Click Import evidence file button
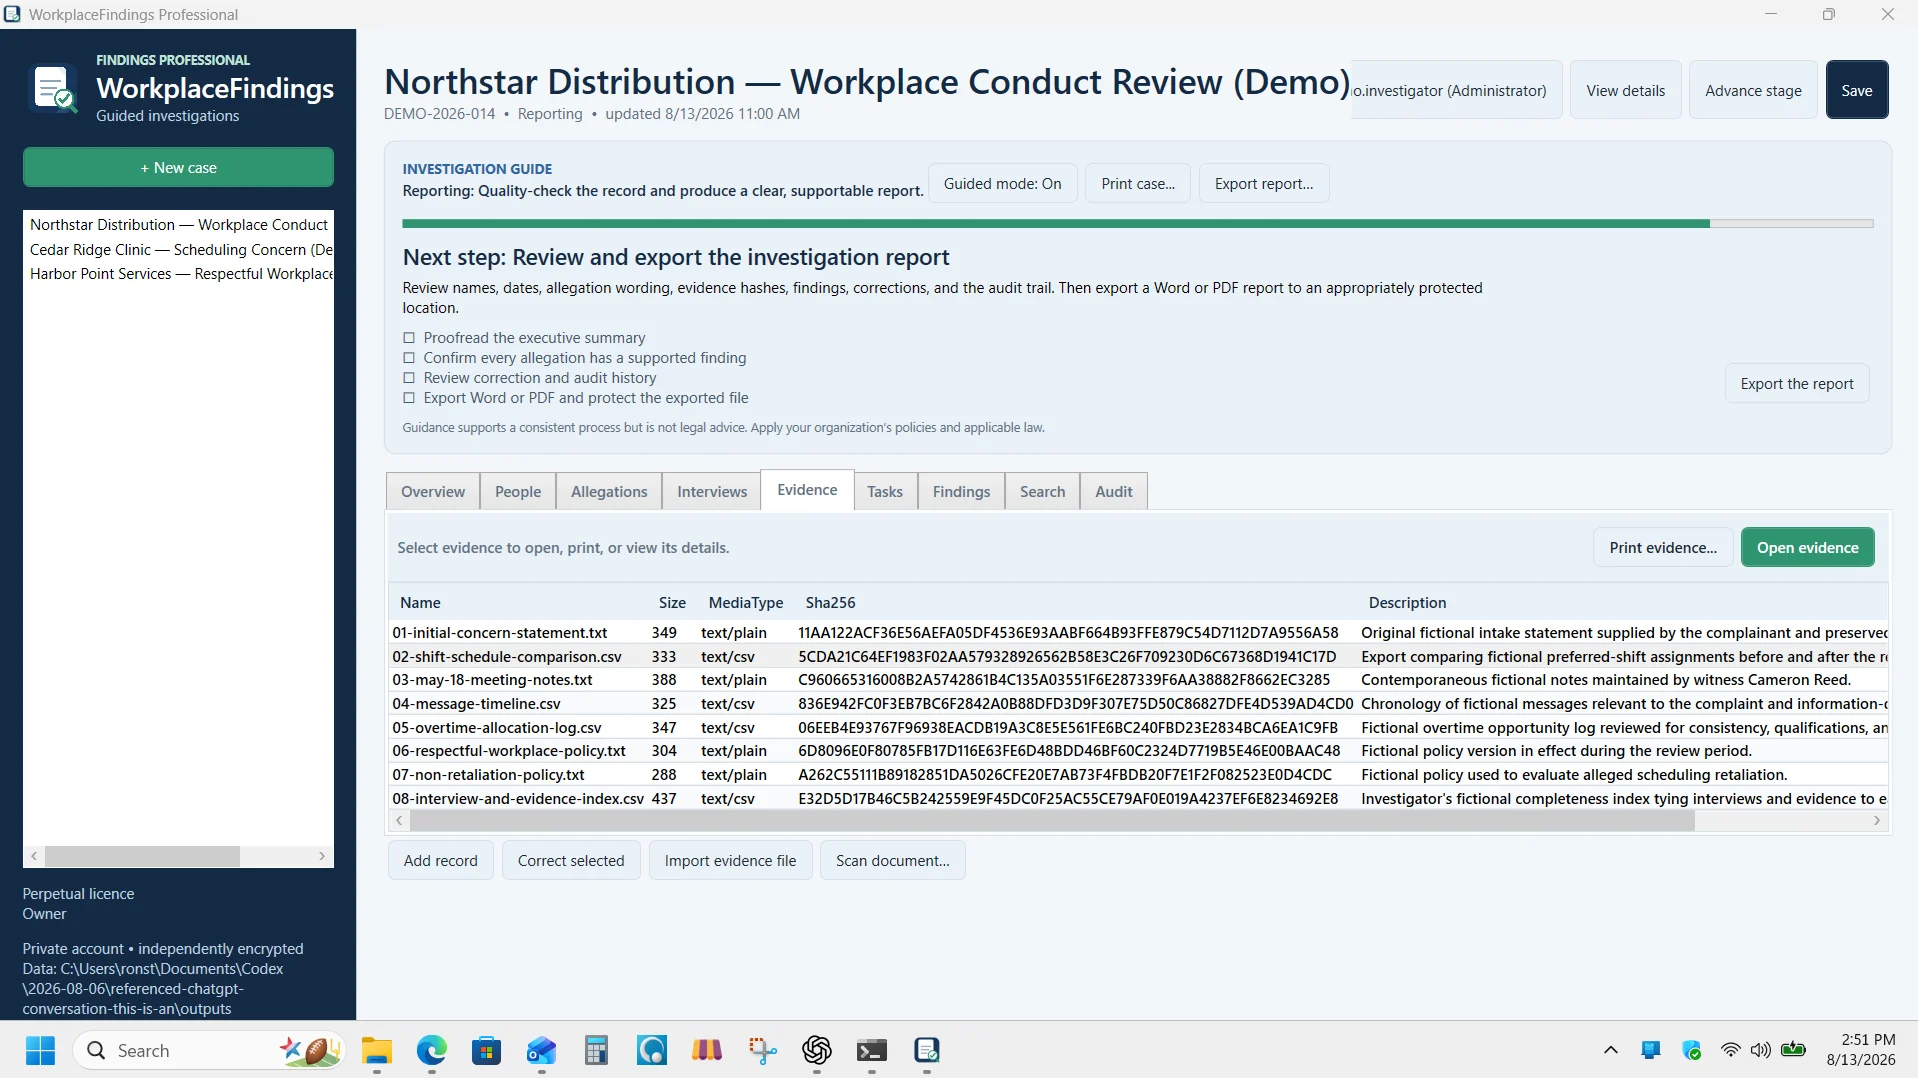This screenshot has height=1078, width=1918. (730, 860)
